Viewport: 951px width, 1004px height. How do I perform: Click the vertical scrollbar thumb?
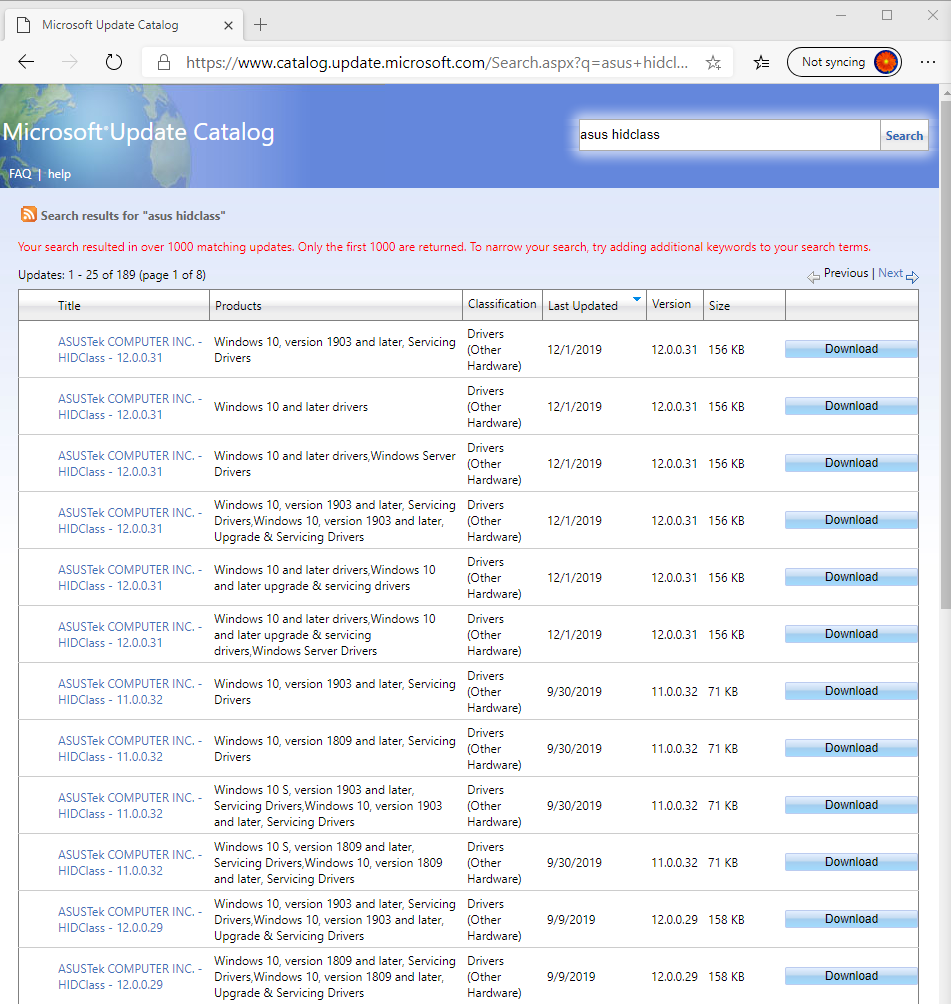(x=945, y=354)
